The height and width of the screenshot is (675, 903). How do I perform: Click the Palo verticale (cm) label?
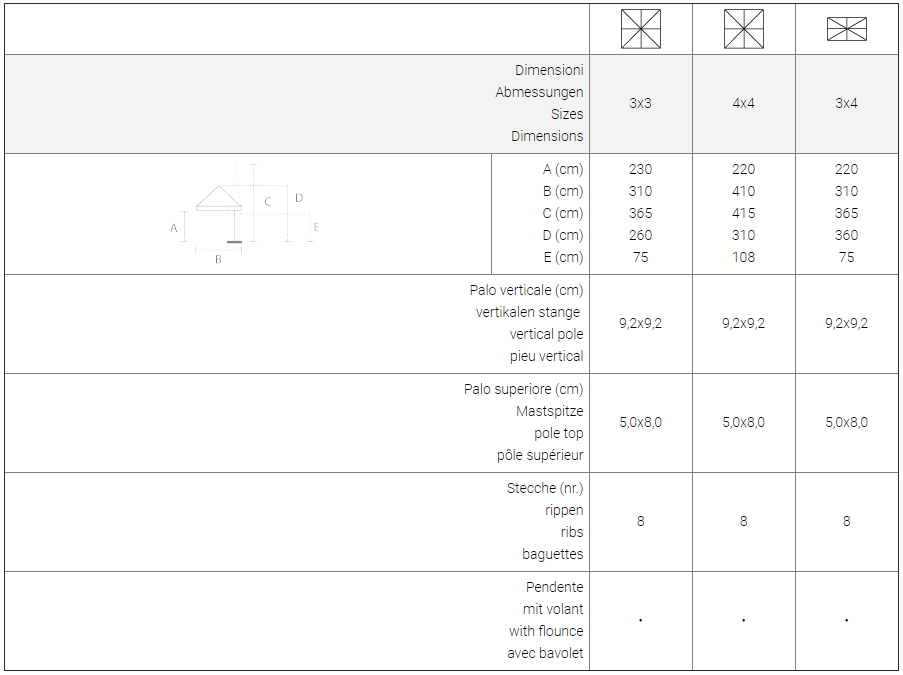(526, 290)
